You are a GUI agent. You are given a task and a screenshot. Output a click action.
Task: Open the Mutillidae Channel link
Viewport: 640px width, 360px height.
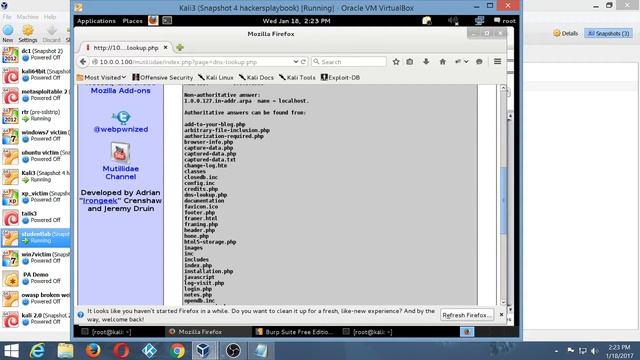coord(120,173)
